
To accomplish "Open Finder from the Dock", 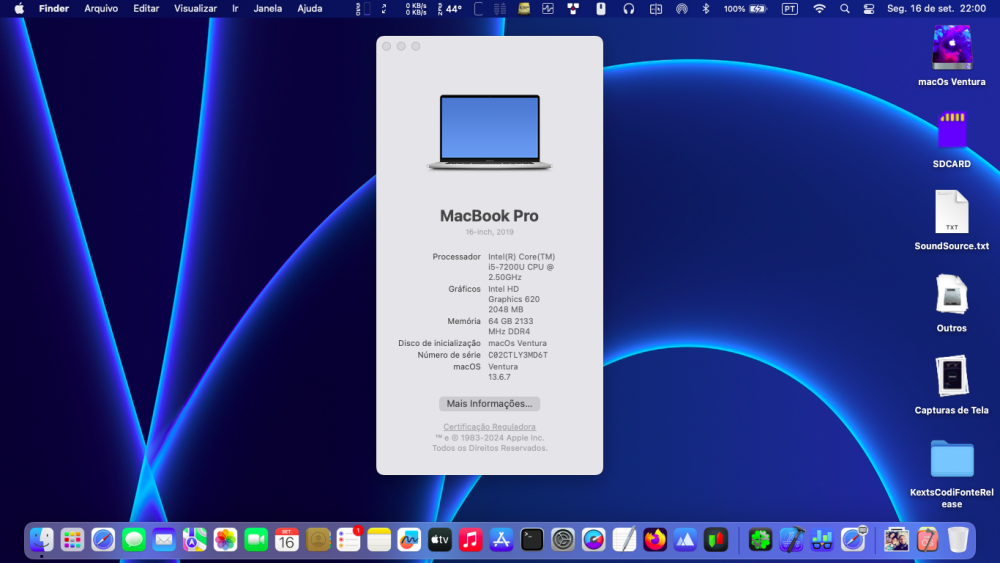I will click(41, 540).
